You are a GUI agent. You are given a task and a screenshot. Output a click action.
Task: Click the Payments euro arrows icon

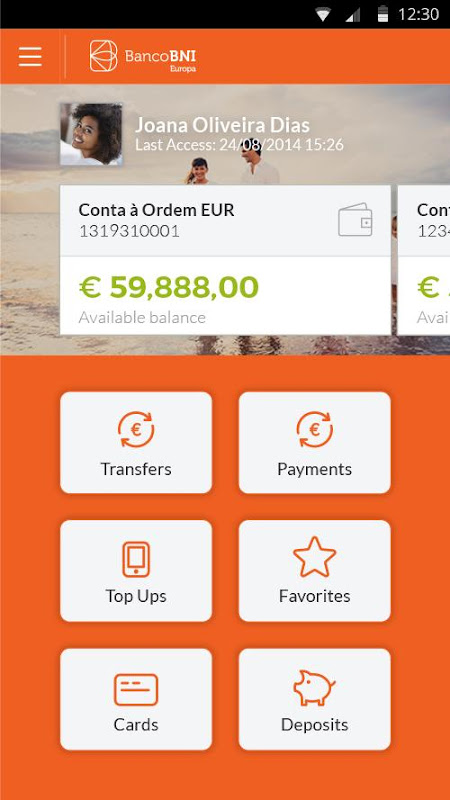314,430
